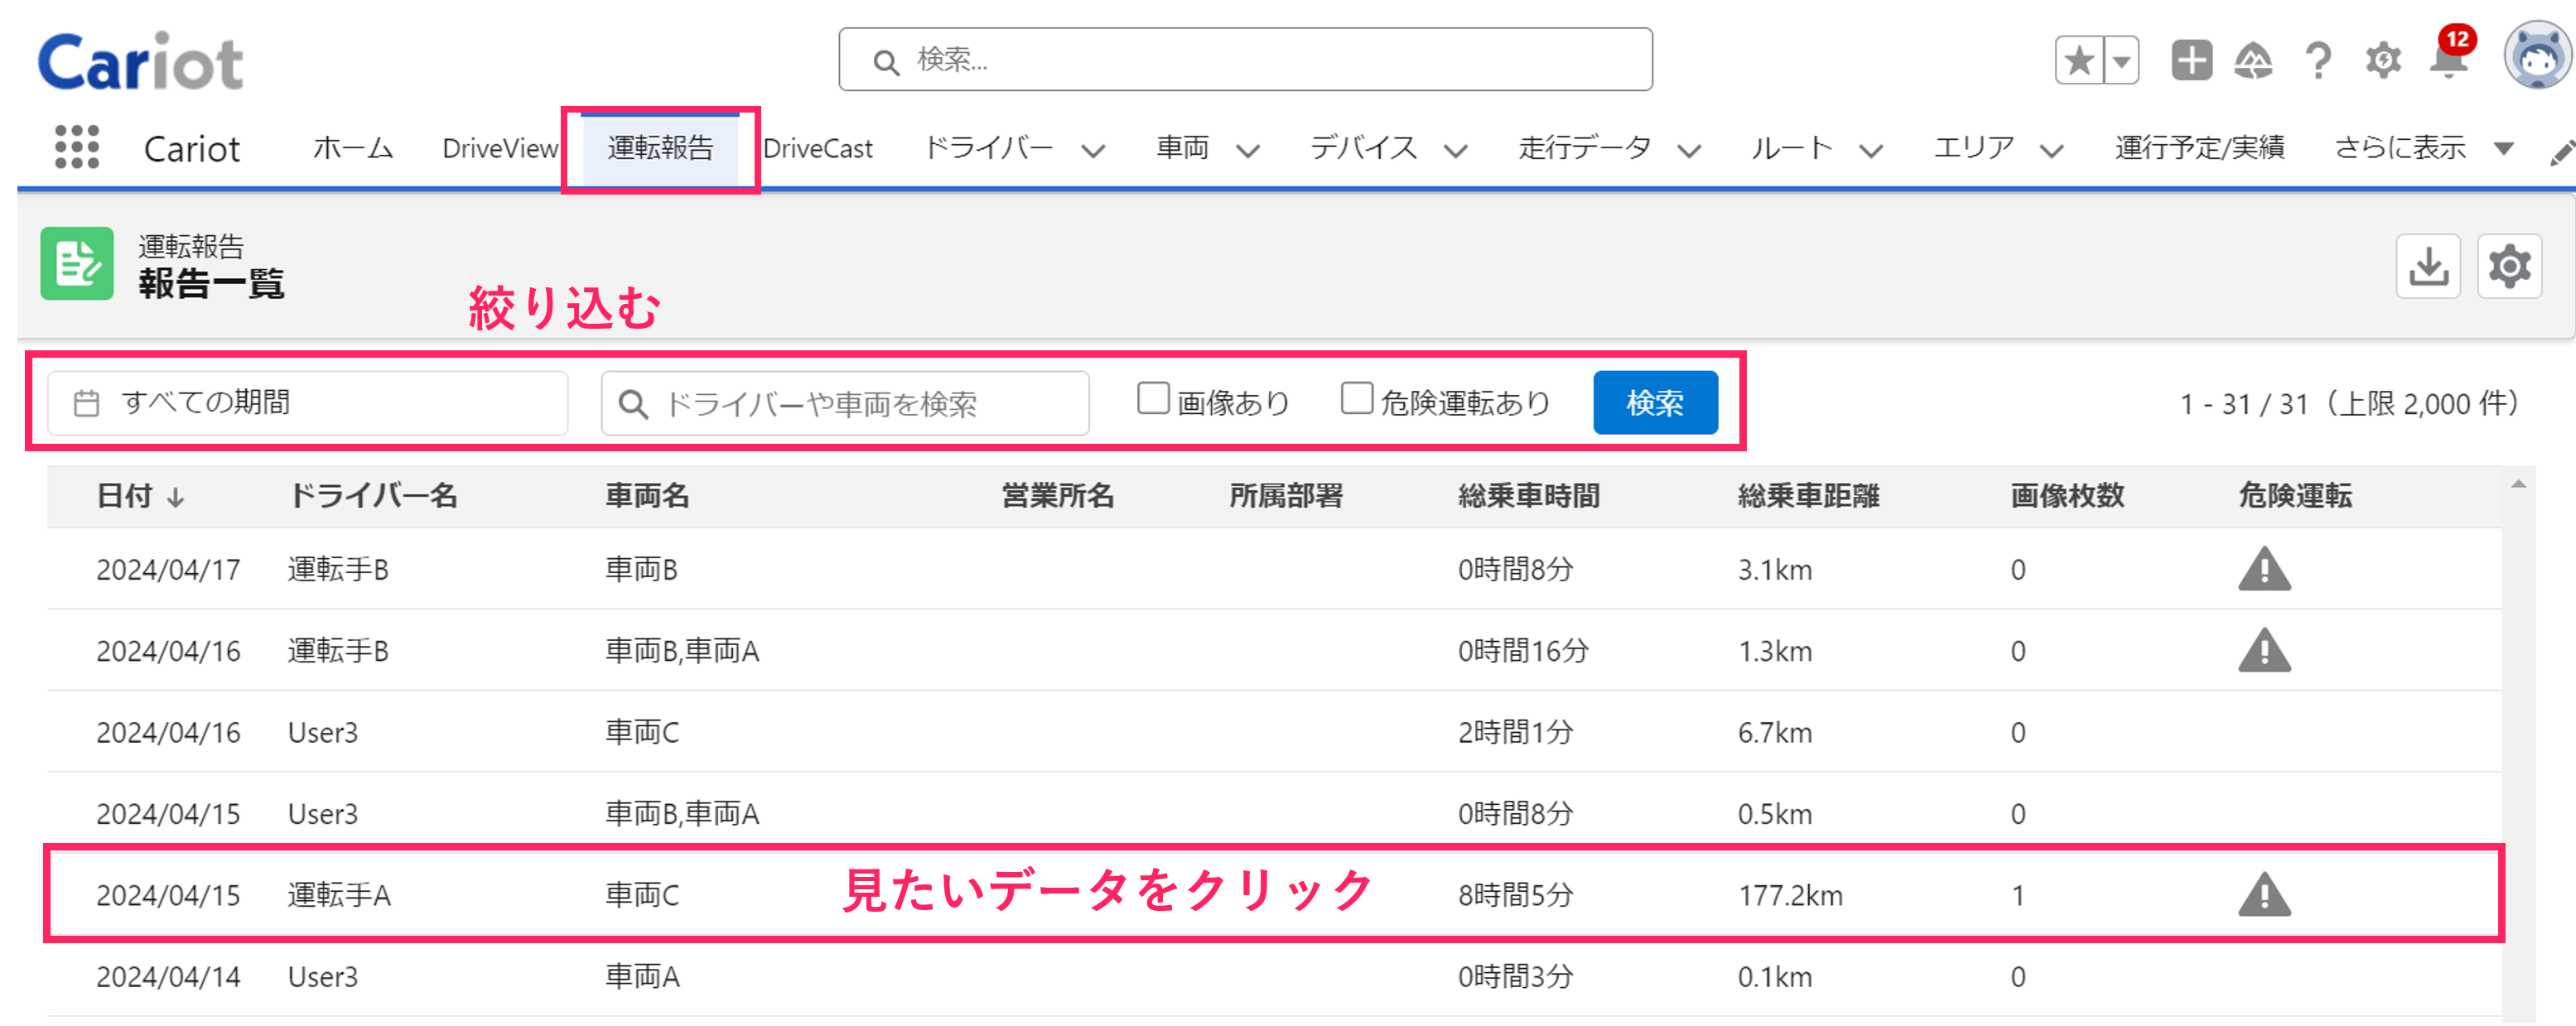Click the 総乗車距離 column header
Viewport: 2576px width, 1026px height.
pos(1808,496)
